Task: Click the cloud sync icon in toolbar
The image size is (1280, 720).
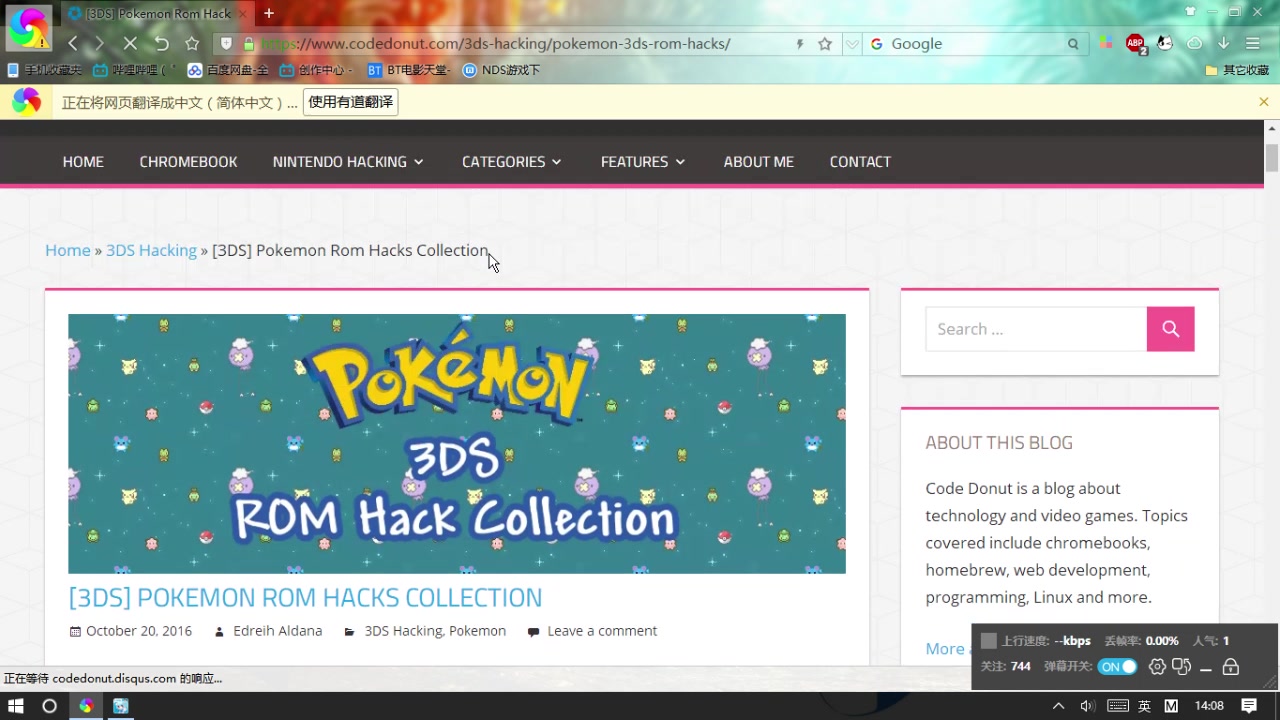Action: click(1194, 43)
